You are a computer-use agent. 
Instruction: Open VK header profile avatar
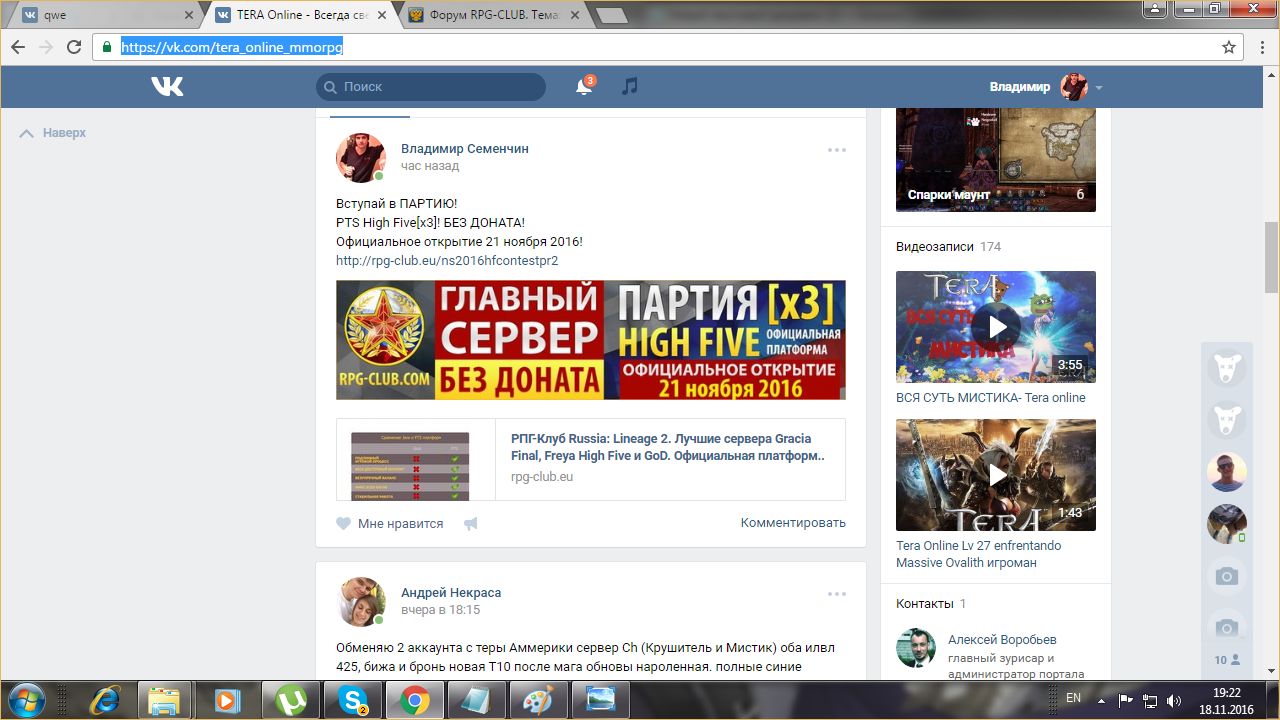(x=1074, y=87)
